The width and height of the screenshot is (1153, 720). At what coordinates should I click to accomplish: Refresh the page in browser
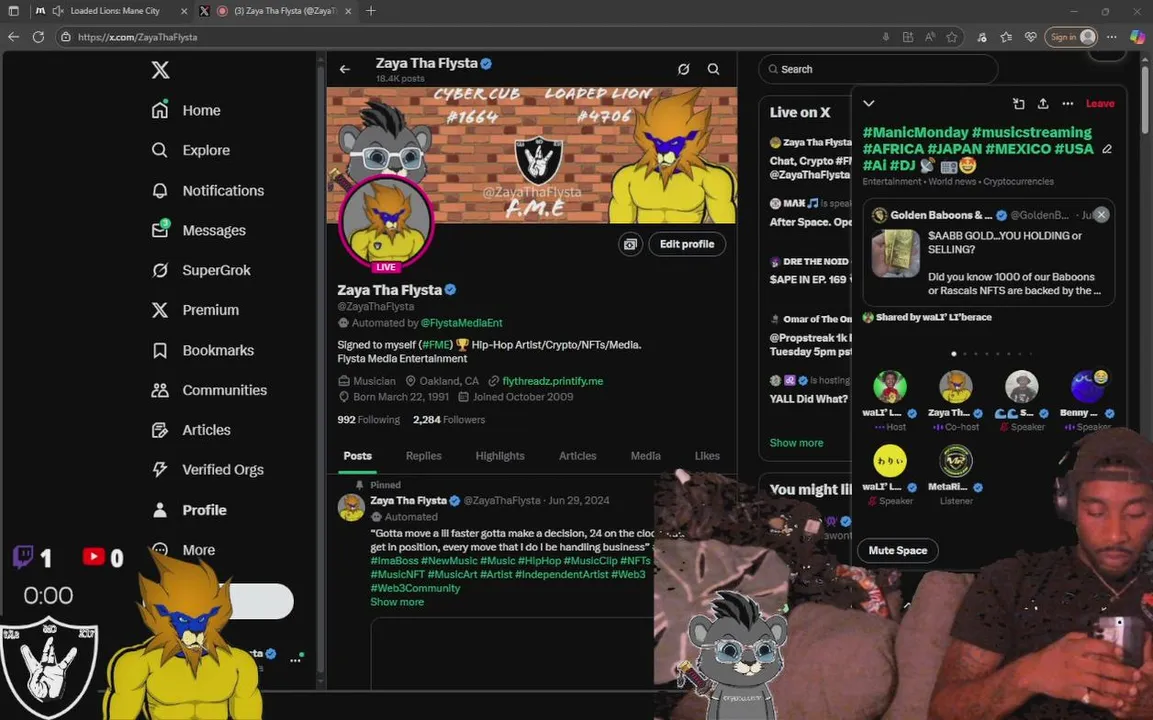[x=38, y=37]
